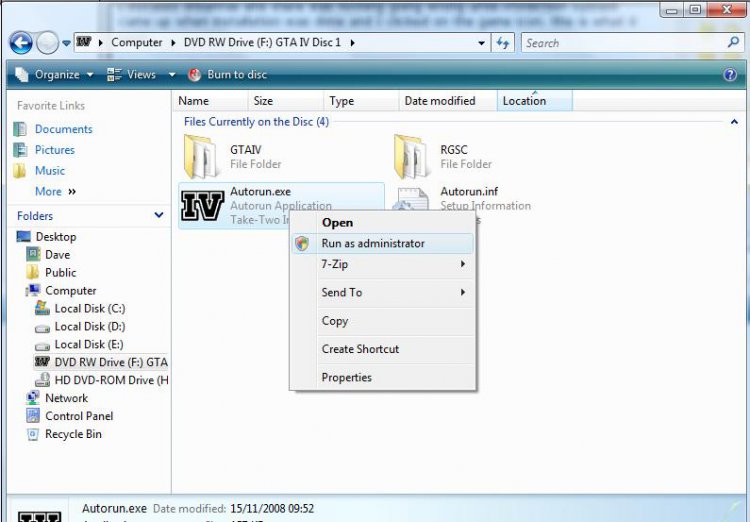
Task: Click the Autorun.exe date 15/11/2008 09:52
Action: [x=272, y=509]
